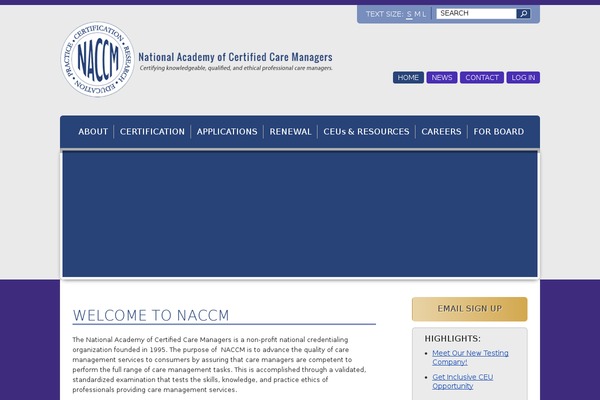The width and height of the screenshot is (600, 400).
Task: Click the HIGHLIGHTS: heading text
Action: (452, 339)
